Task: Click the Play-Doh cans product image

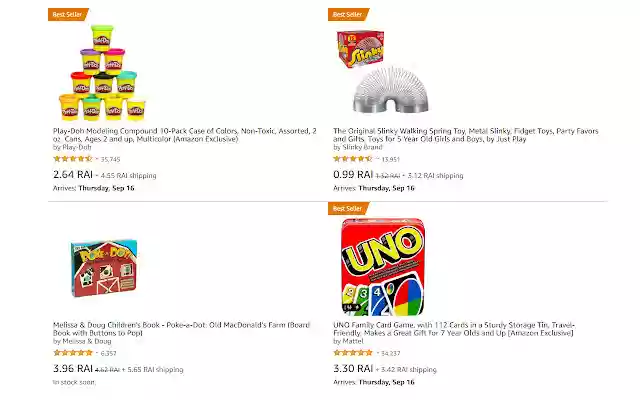Action: click(103, 73)
